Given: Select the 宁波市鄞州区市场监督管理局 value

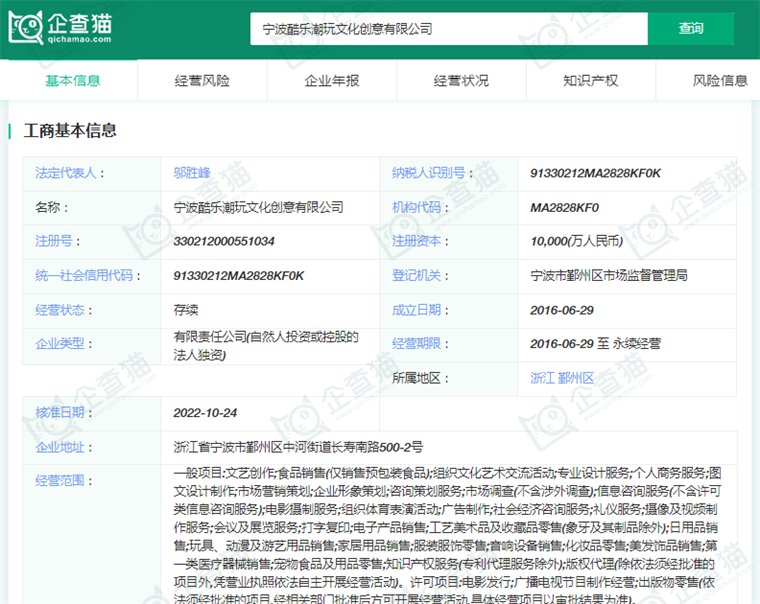Looking at the screenshot, I should [x=609, y=275].
